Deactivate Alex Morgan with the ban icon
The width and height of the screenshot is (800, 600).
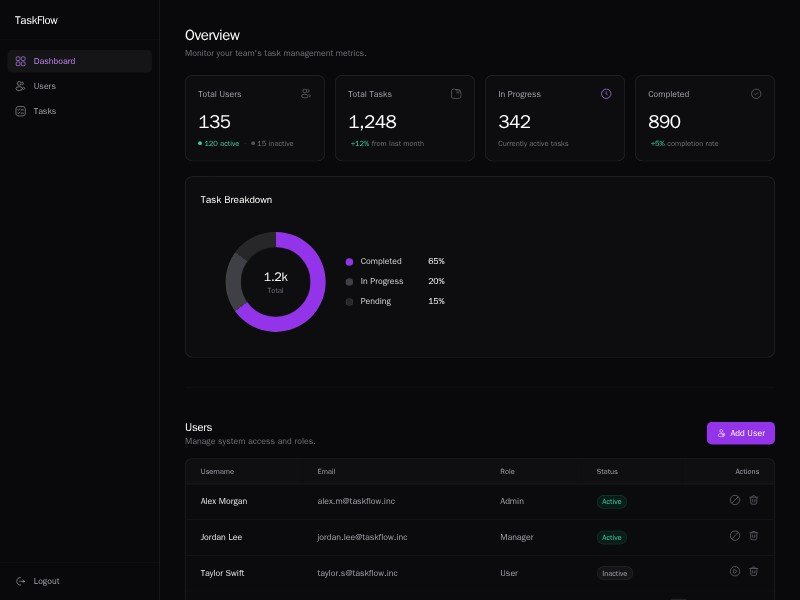pyautogui.click(x=735, y=500)
